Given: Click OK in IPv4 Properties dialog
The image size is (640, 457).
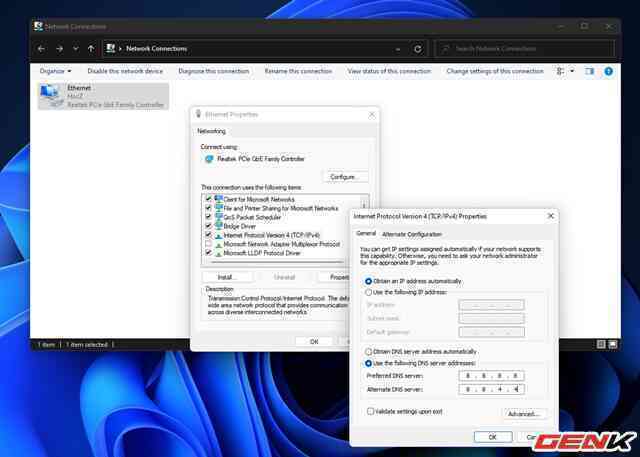Looking at the screenshot, I should point(493,437).
